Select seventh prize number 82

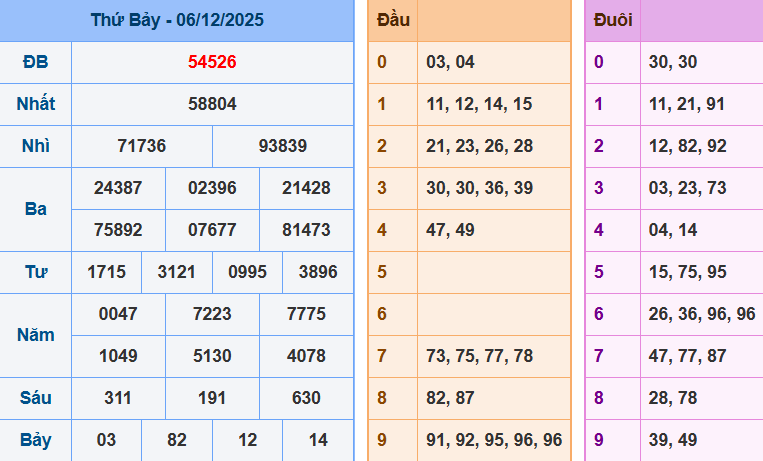[177, 440]
